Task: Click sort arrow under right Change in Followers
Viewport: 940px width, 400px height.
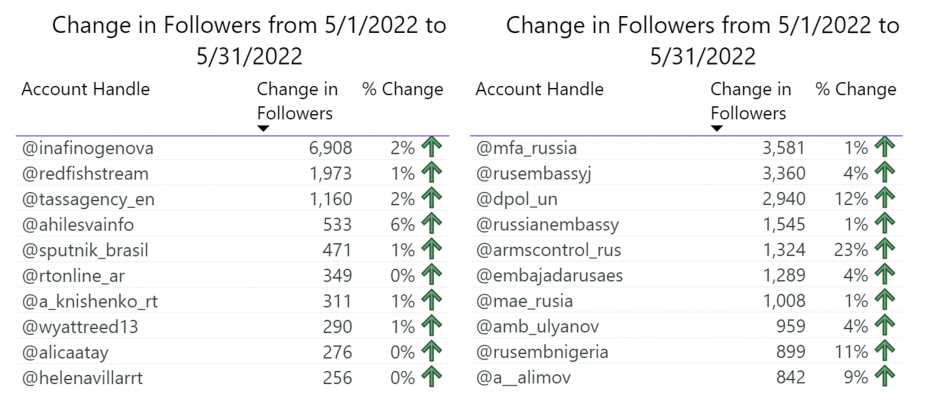Action: (x=716, y=128)
